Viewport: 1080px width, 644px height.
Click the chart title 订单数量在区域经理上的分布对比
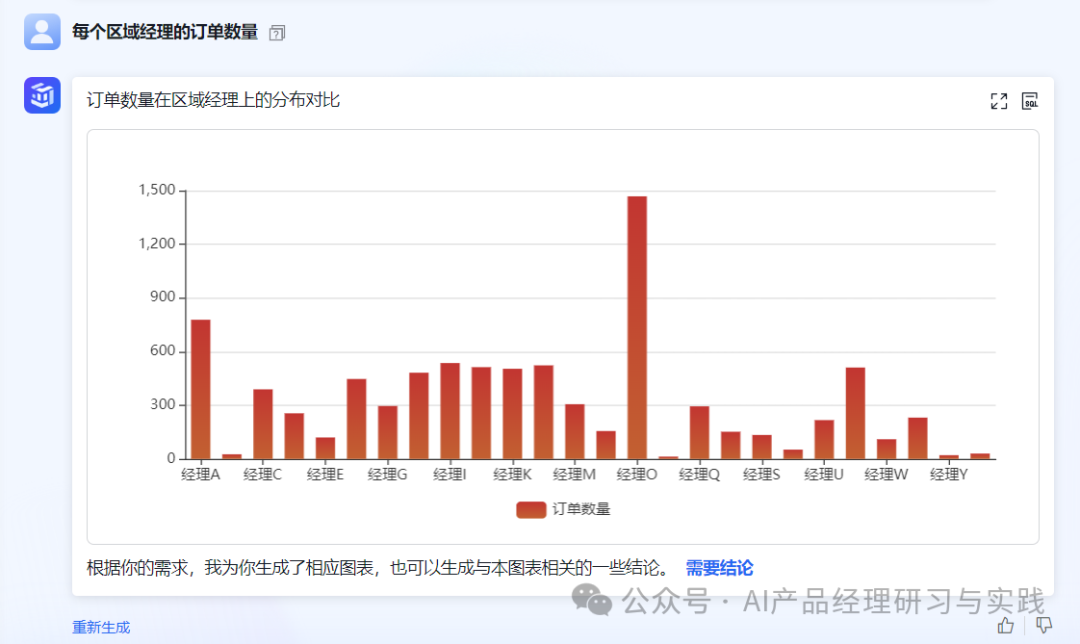point(213,101)
